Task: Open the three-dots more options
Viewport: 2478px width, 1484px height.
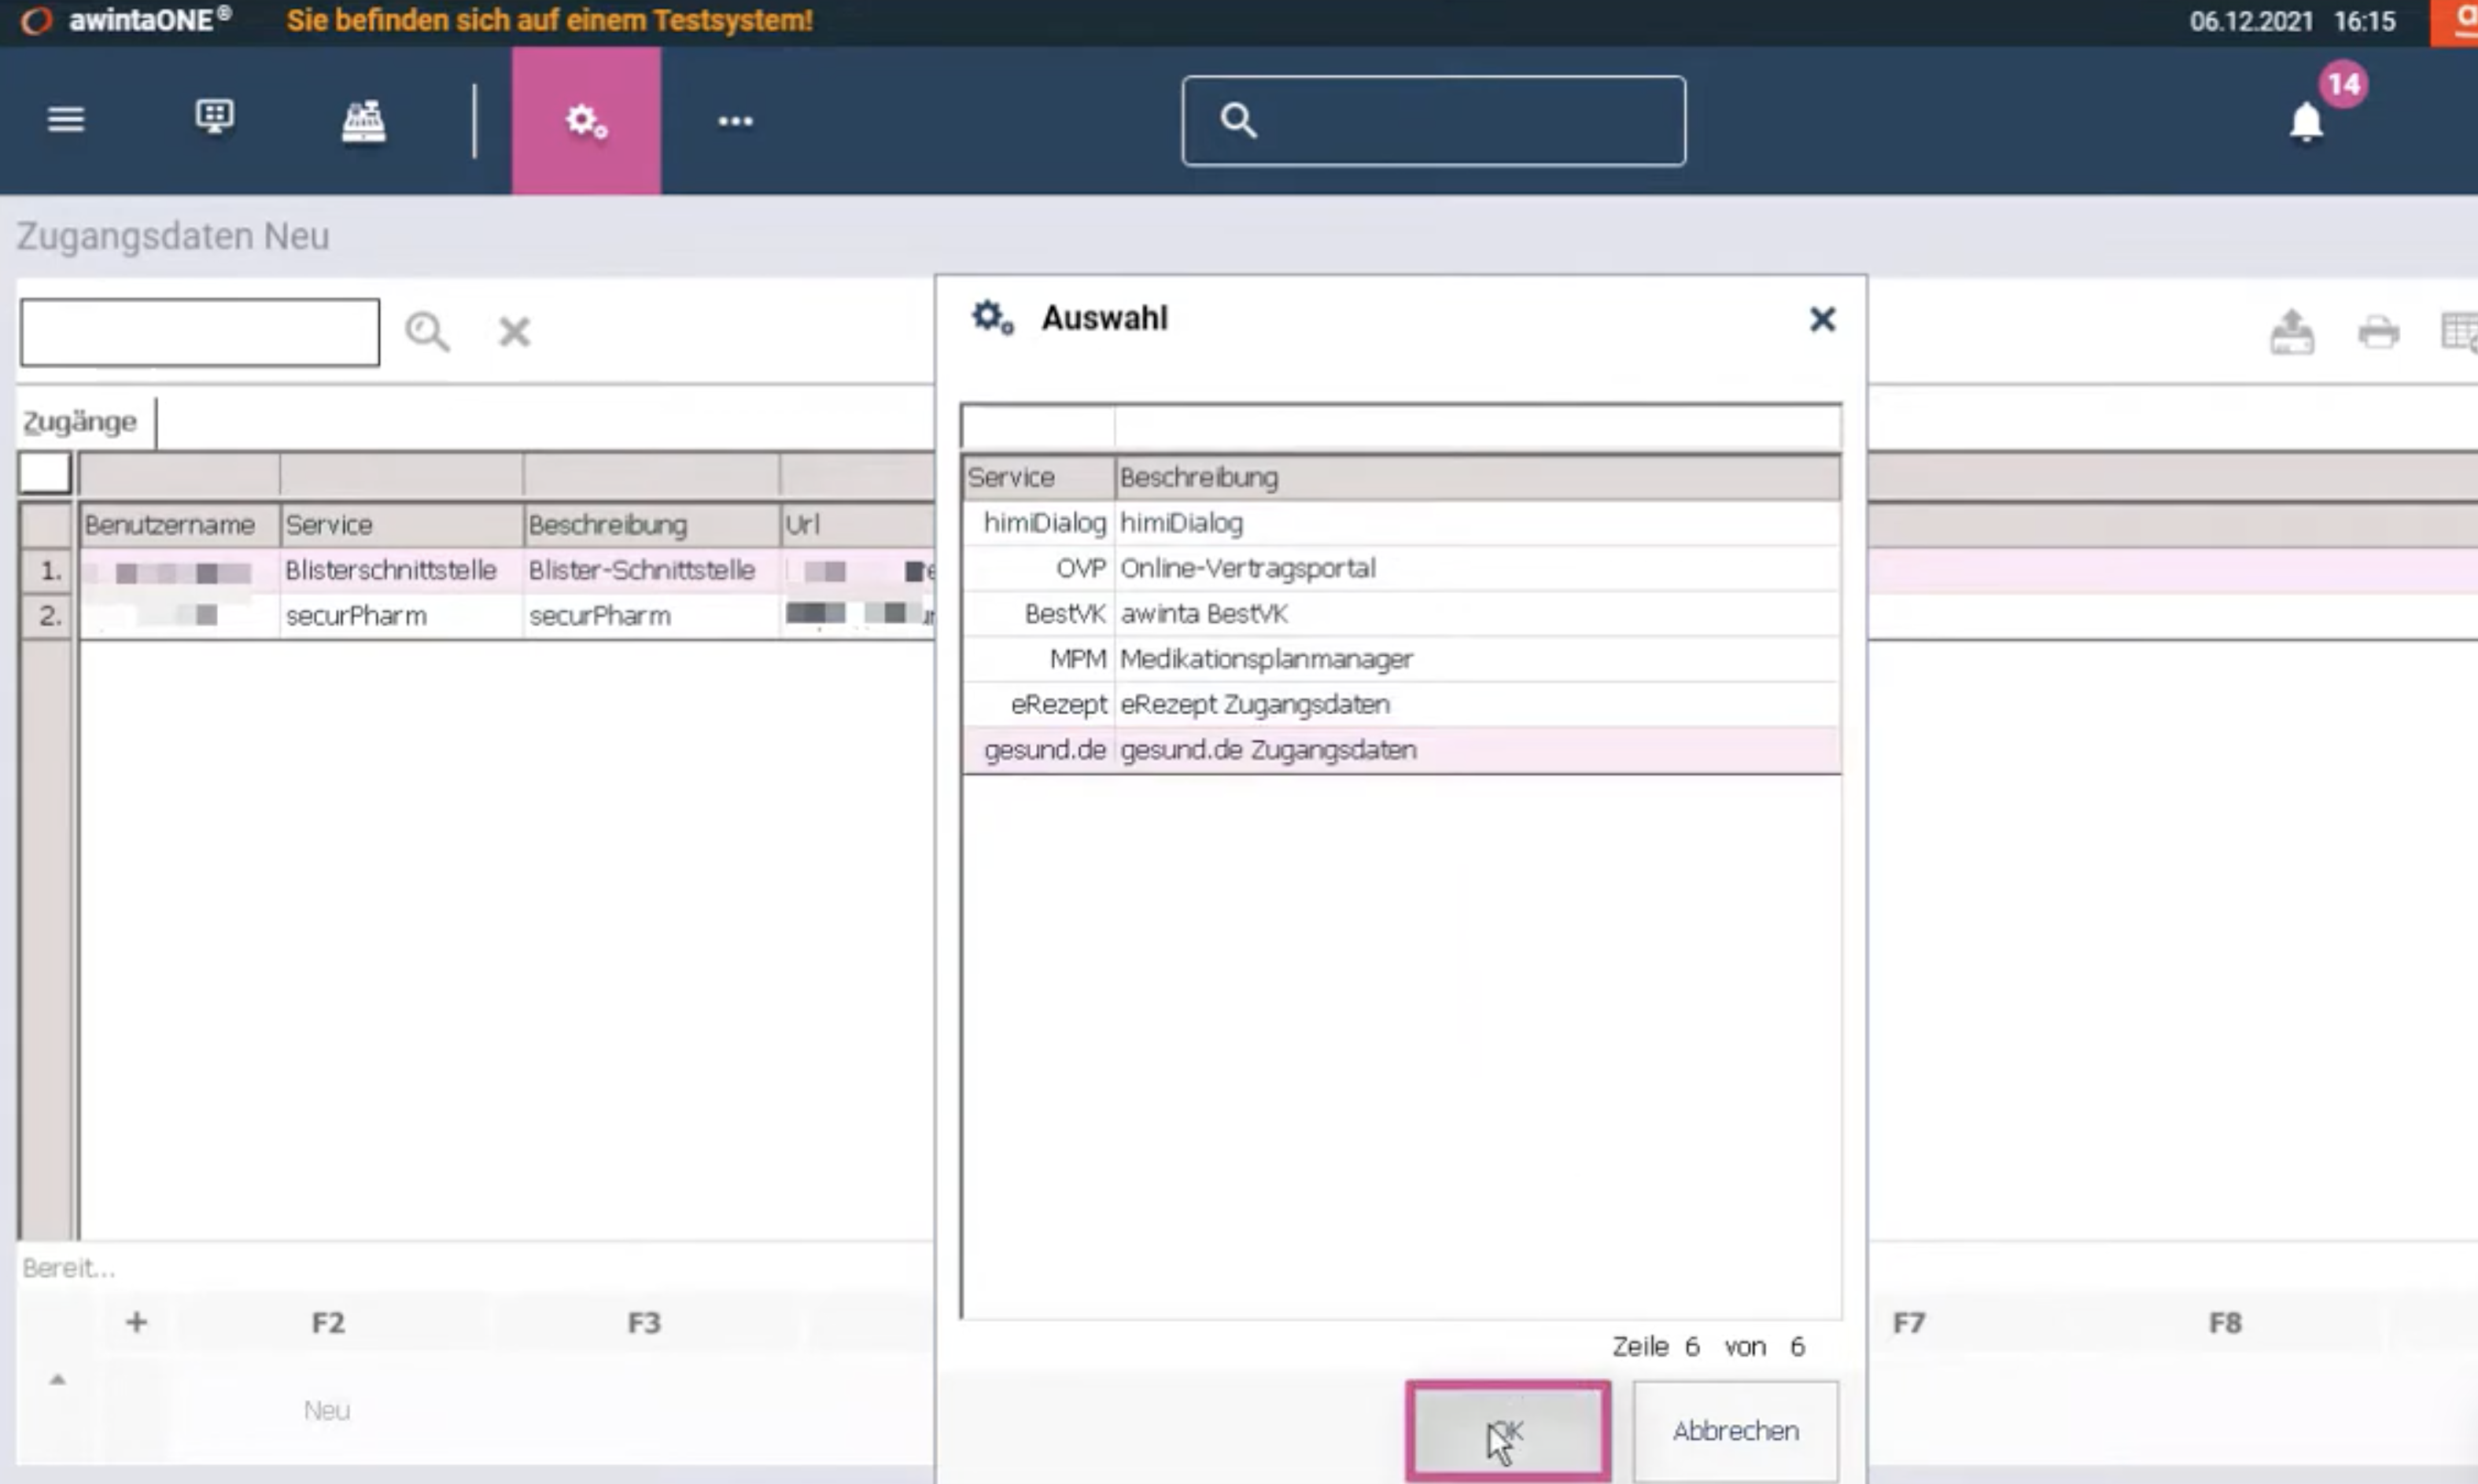Action: (x=735, y=121)
